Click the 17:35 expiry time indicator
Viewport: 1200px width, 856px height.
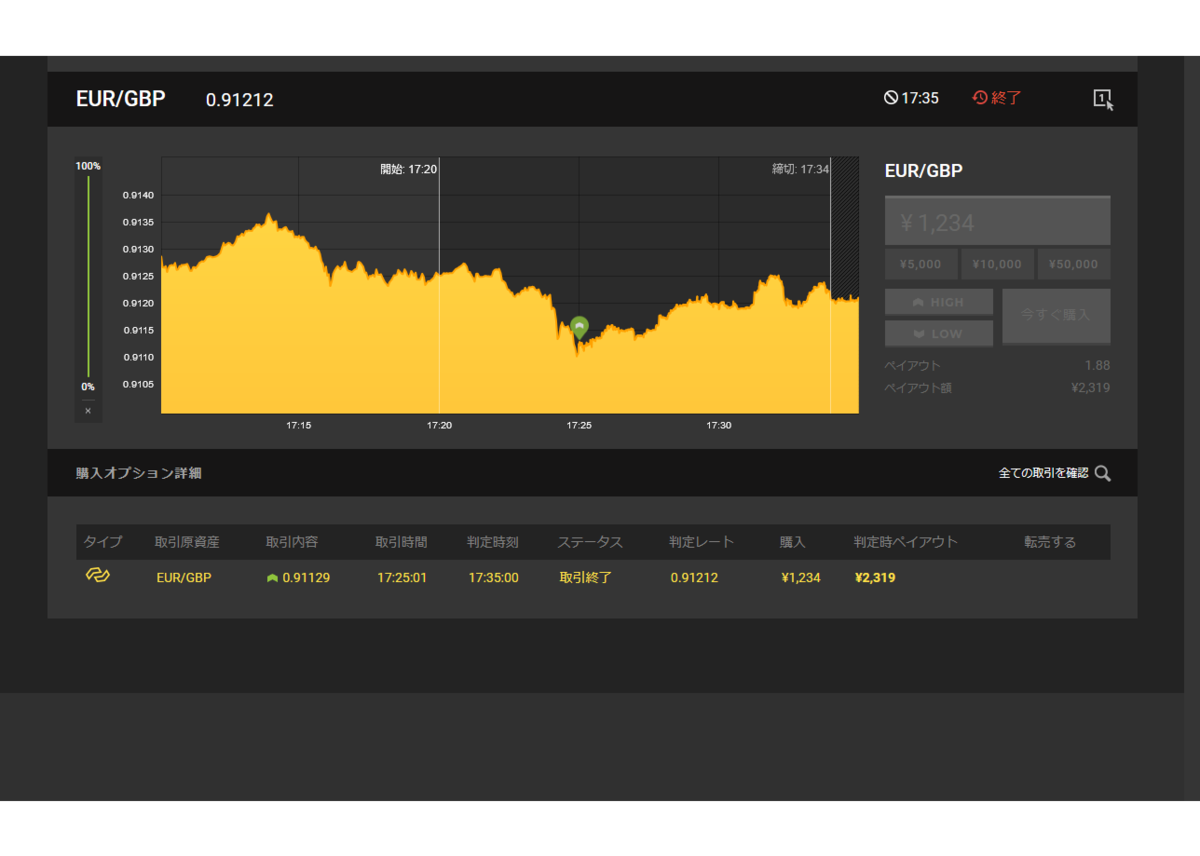911,98
